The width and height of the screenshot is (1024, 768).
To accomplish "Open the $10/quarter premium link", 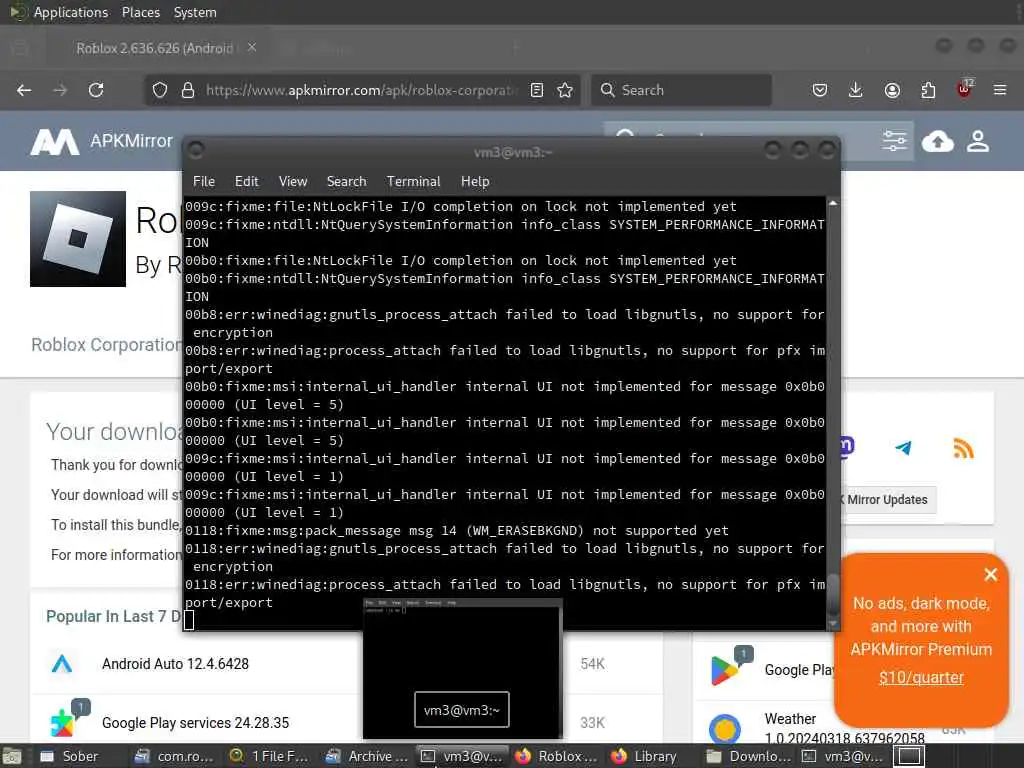I will 921,677.
